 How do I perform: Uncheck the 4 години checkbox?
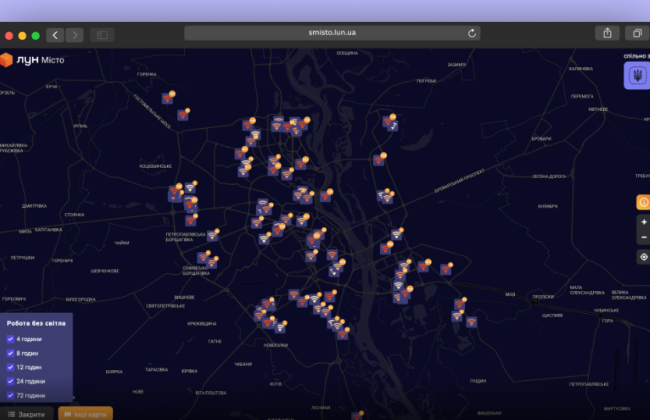pyautogui.click(x=11, y=339)
